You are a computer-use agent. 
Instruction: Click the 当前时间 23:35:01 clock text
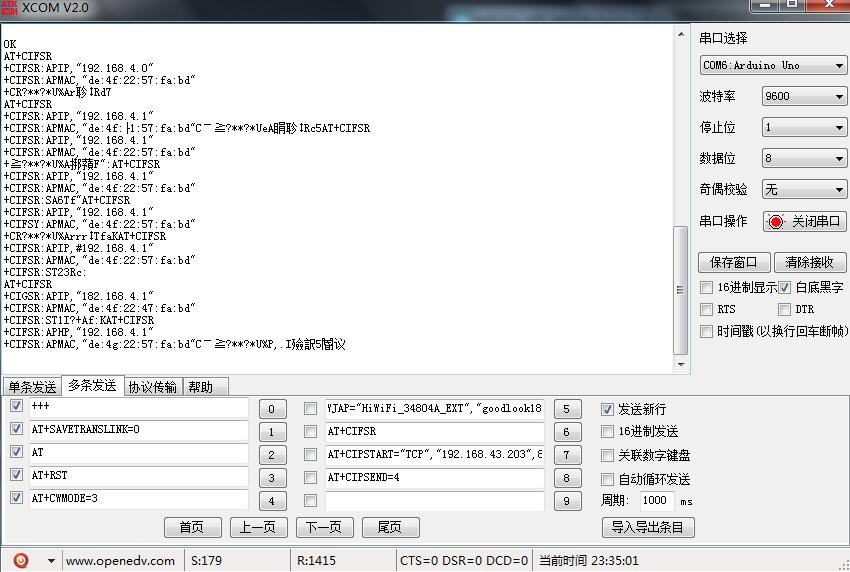point(589,561)
